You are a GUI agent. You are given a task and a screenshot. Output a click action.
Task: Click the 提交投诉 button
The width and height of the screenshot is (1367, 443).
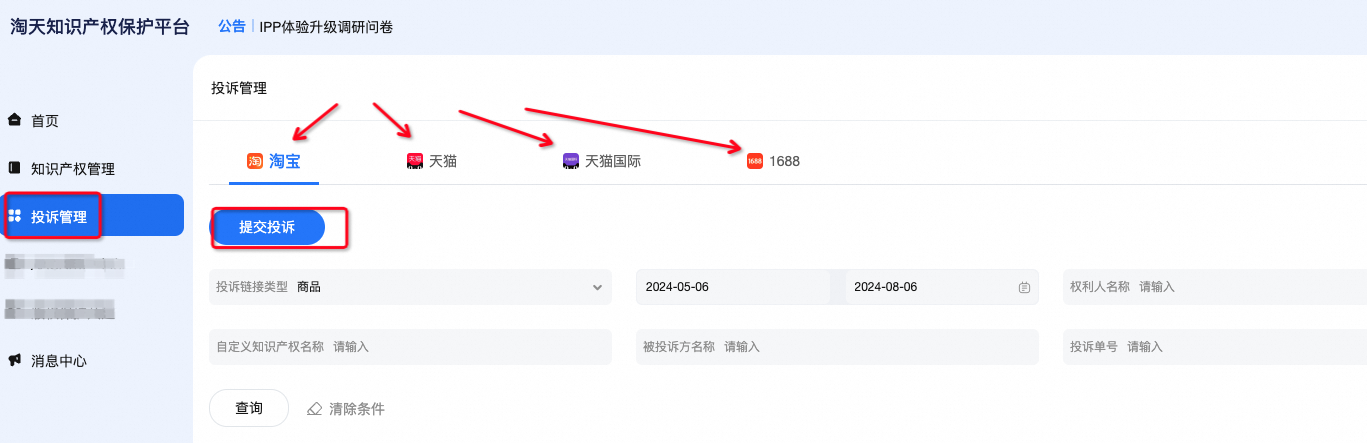[267, 227]
